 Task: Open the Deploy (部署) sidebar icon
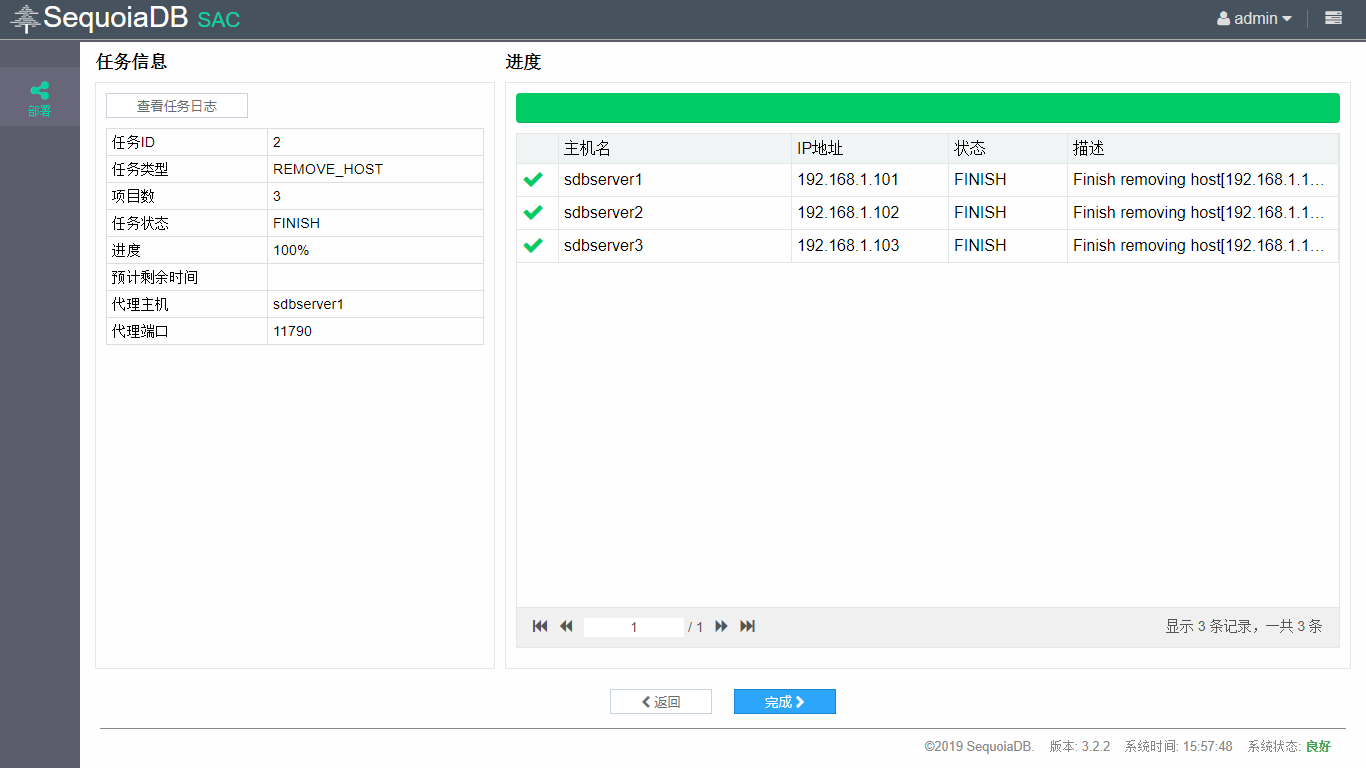coord(39,98)
